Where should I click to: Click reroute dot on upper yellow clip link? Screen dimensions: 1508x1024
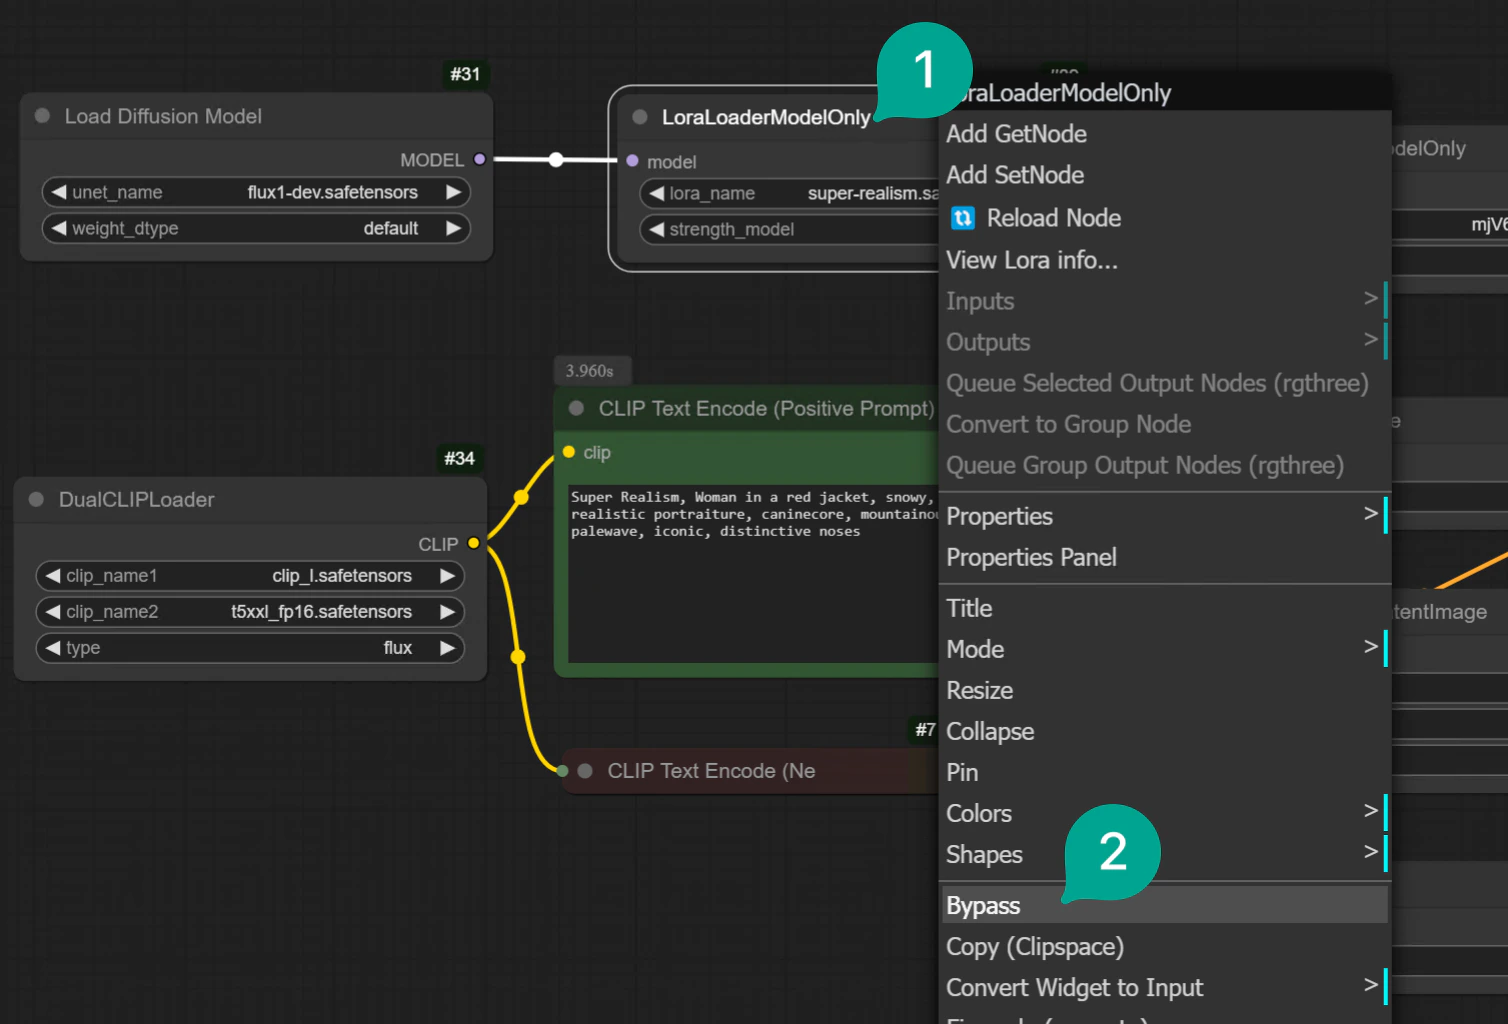click(521, 497)
